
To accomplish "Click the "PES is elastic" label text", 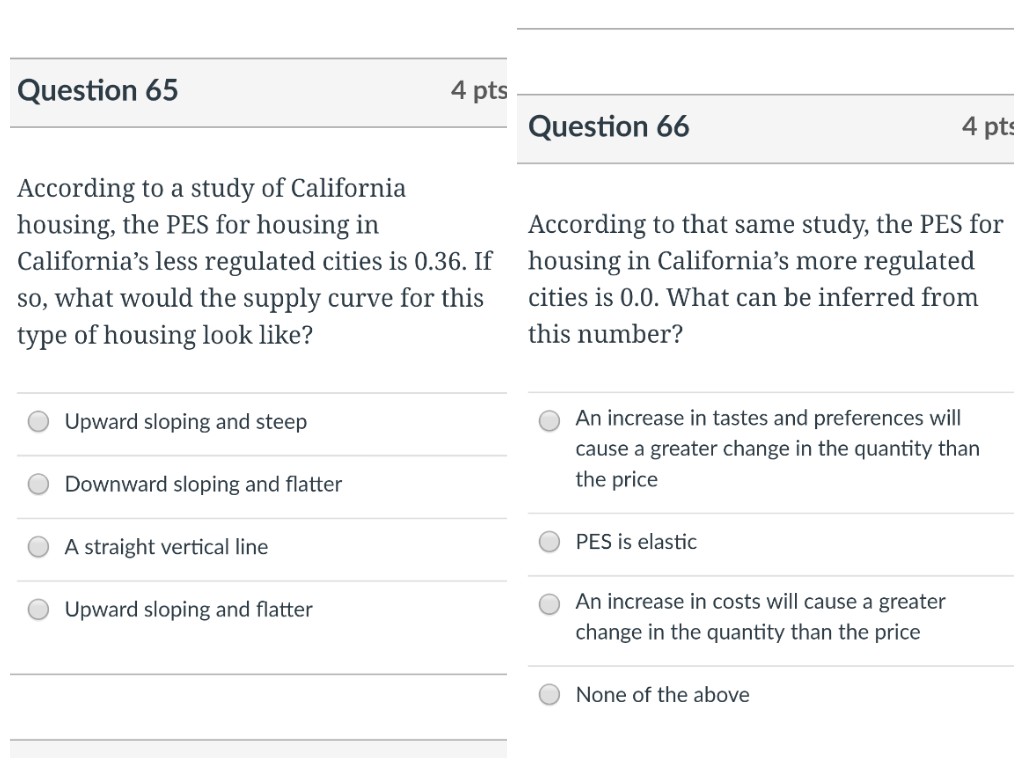I will point(636,541).
